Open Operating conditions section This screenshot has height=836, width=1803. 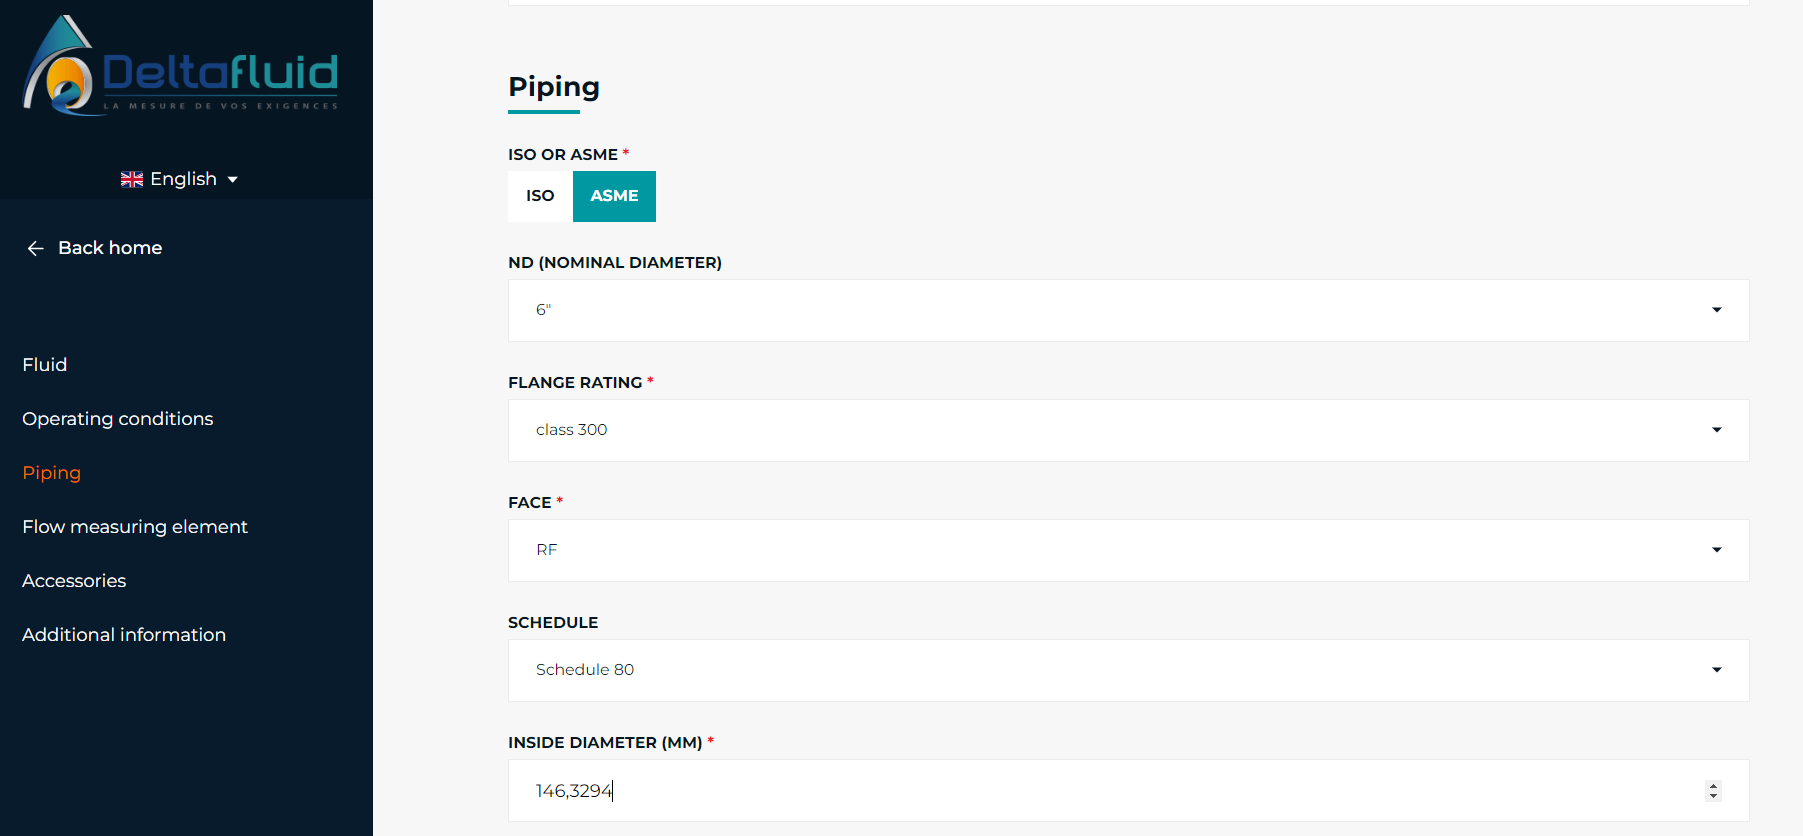(118, 419)
